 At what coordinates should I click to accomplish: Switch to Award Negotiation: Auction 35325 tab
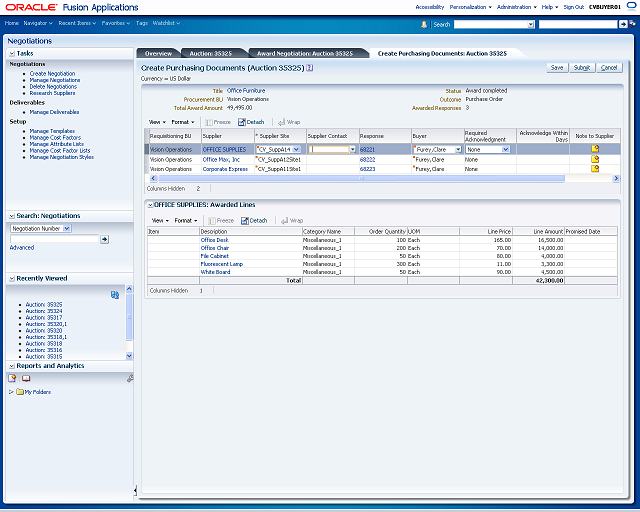(305, 53)
